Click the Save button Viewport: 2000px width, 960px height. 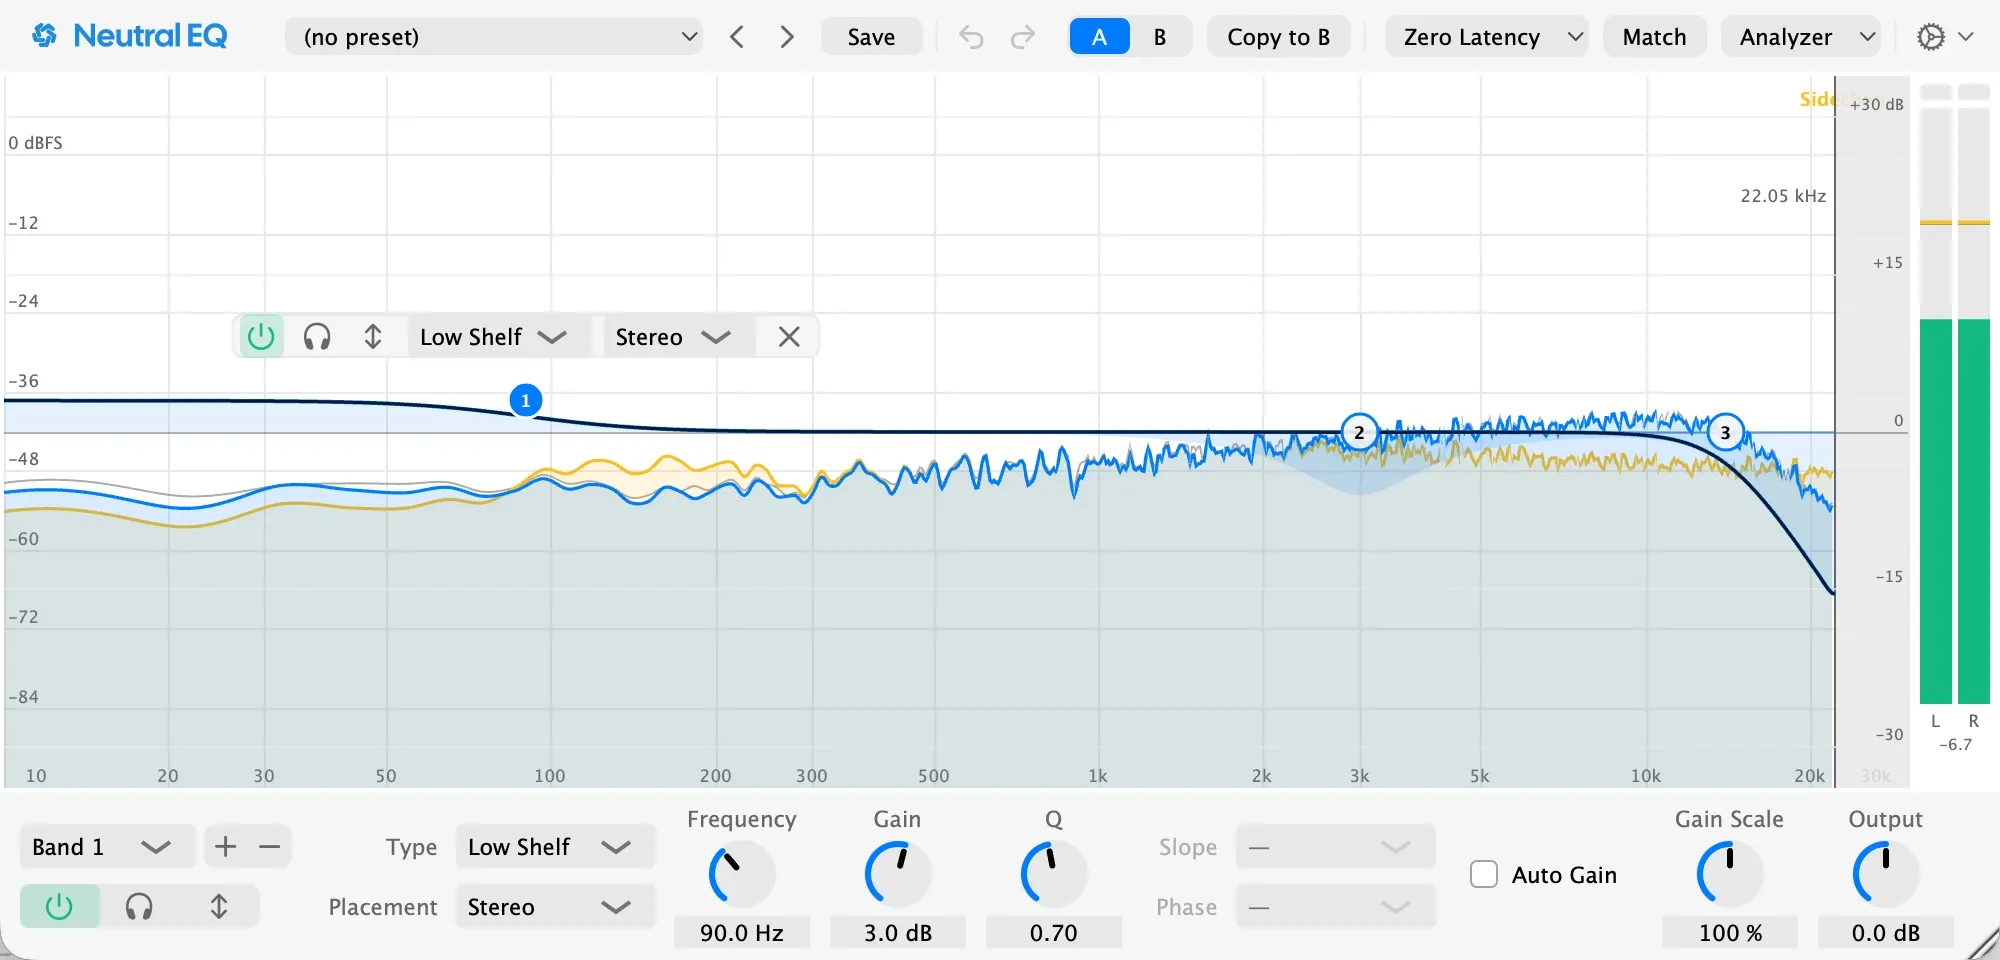tap(871, 37)
